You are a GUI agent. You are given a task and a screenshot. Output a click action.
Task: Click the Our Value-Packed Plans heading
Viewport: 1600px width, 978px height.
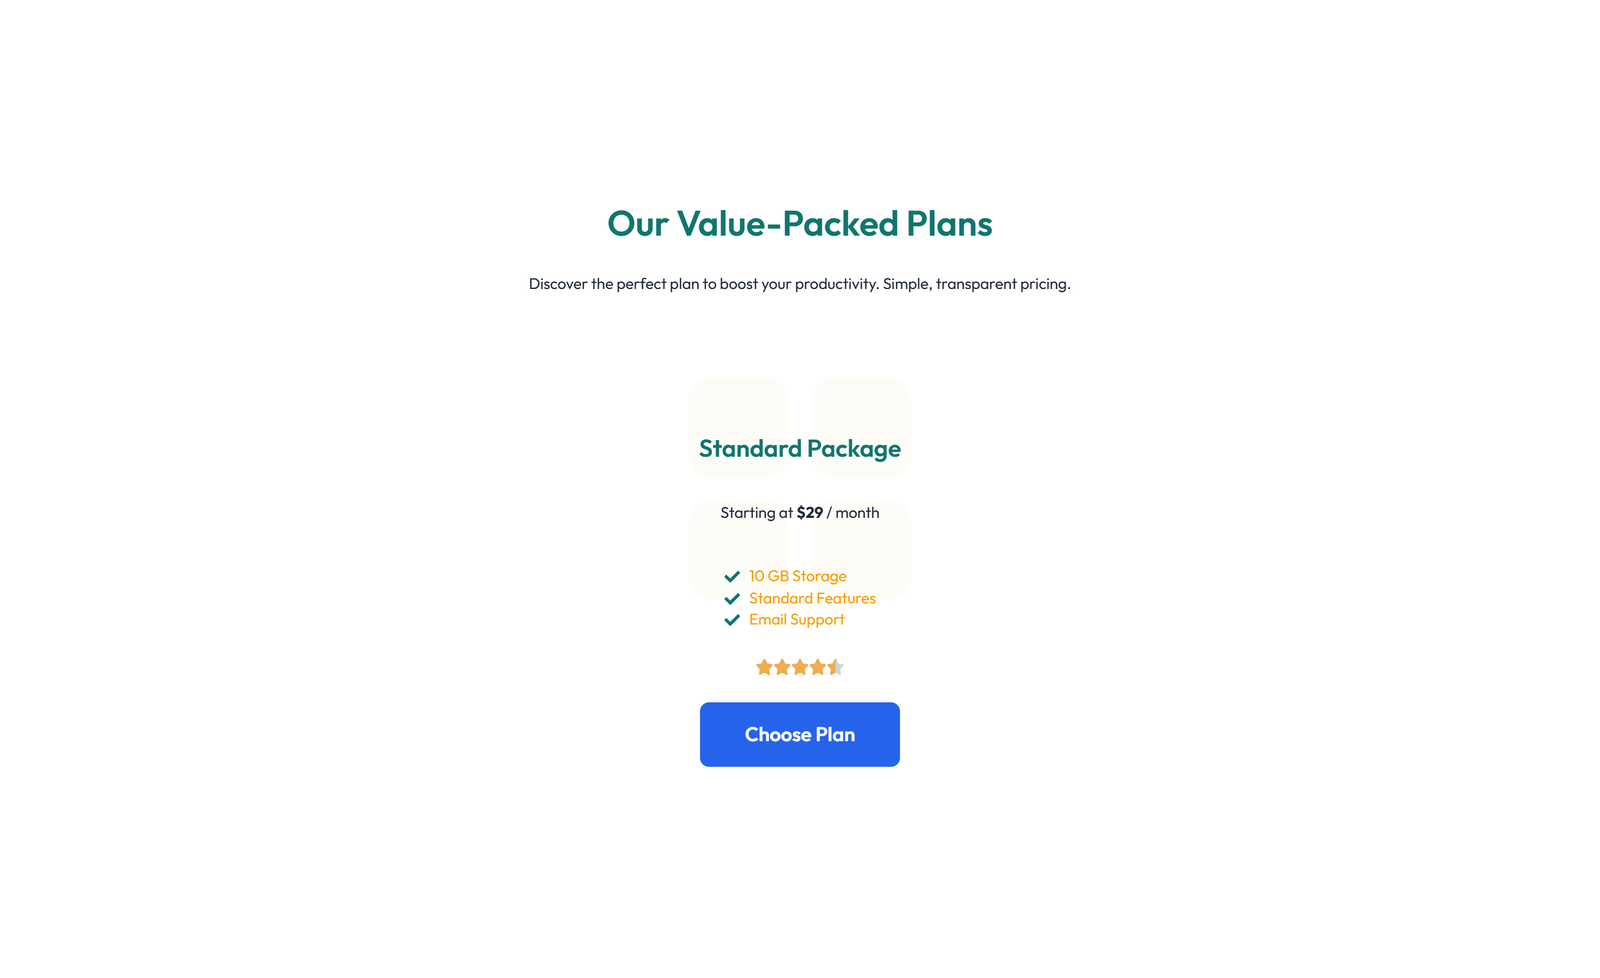point(799,224)
